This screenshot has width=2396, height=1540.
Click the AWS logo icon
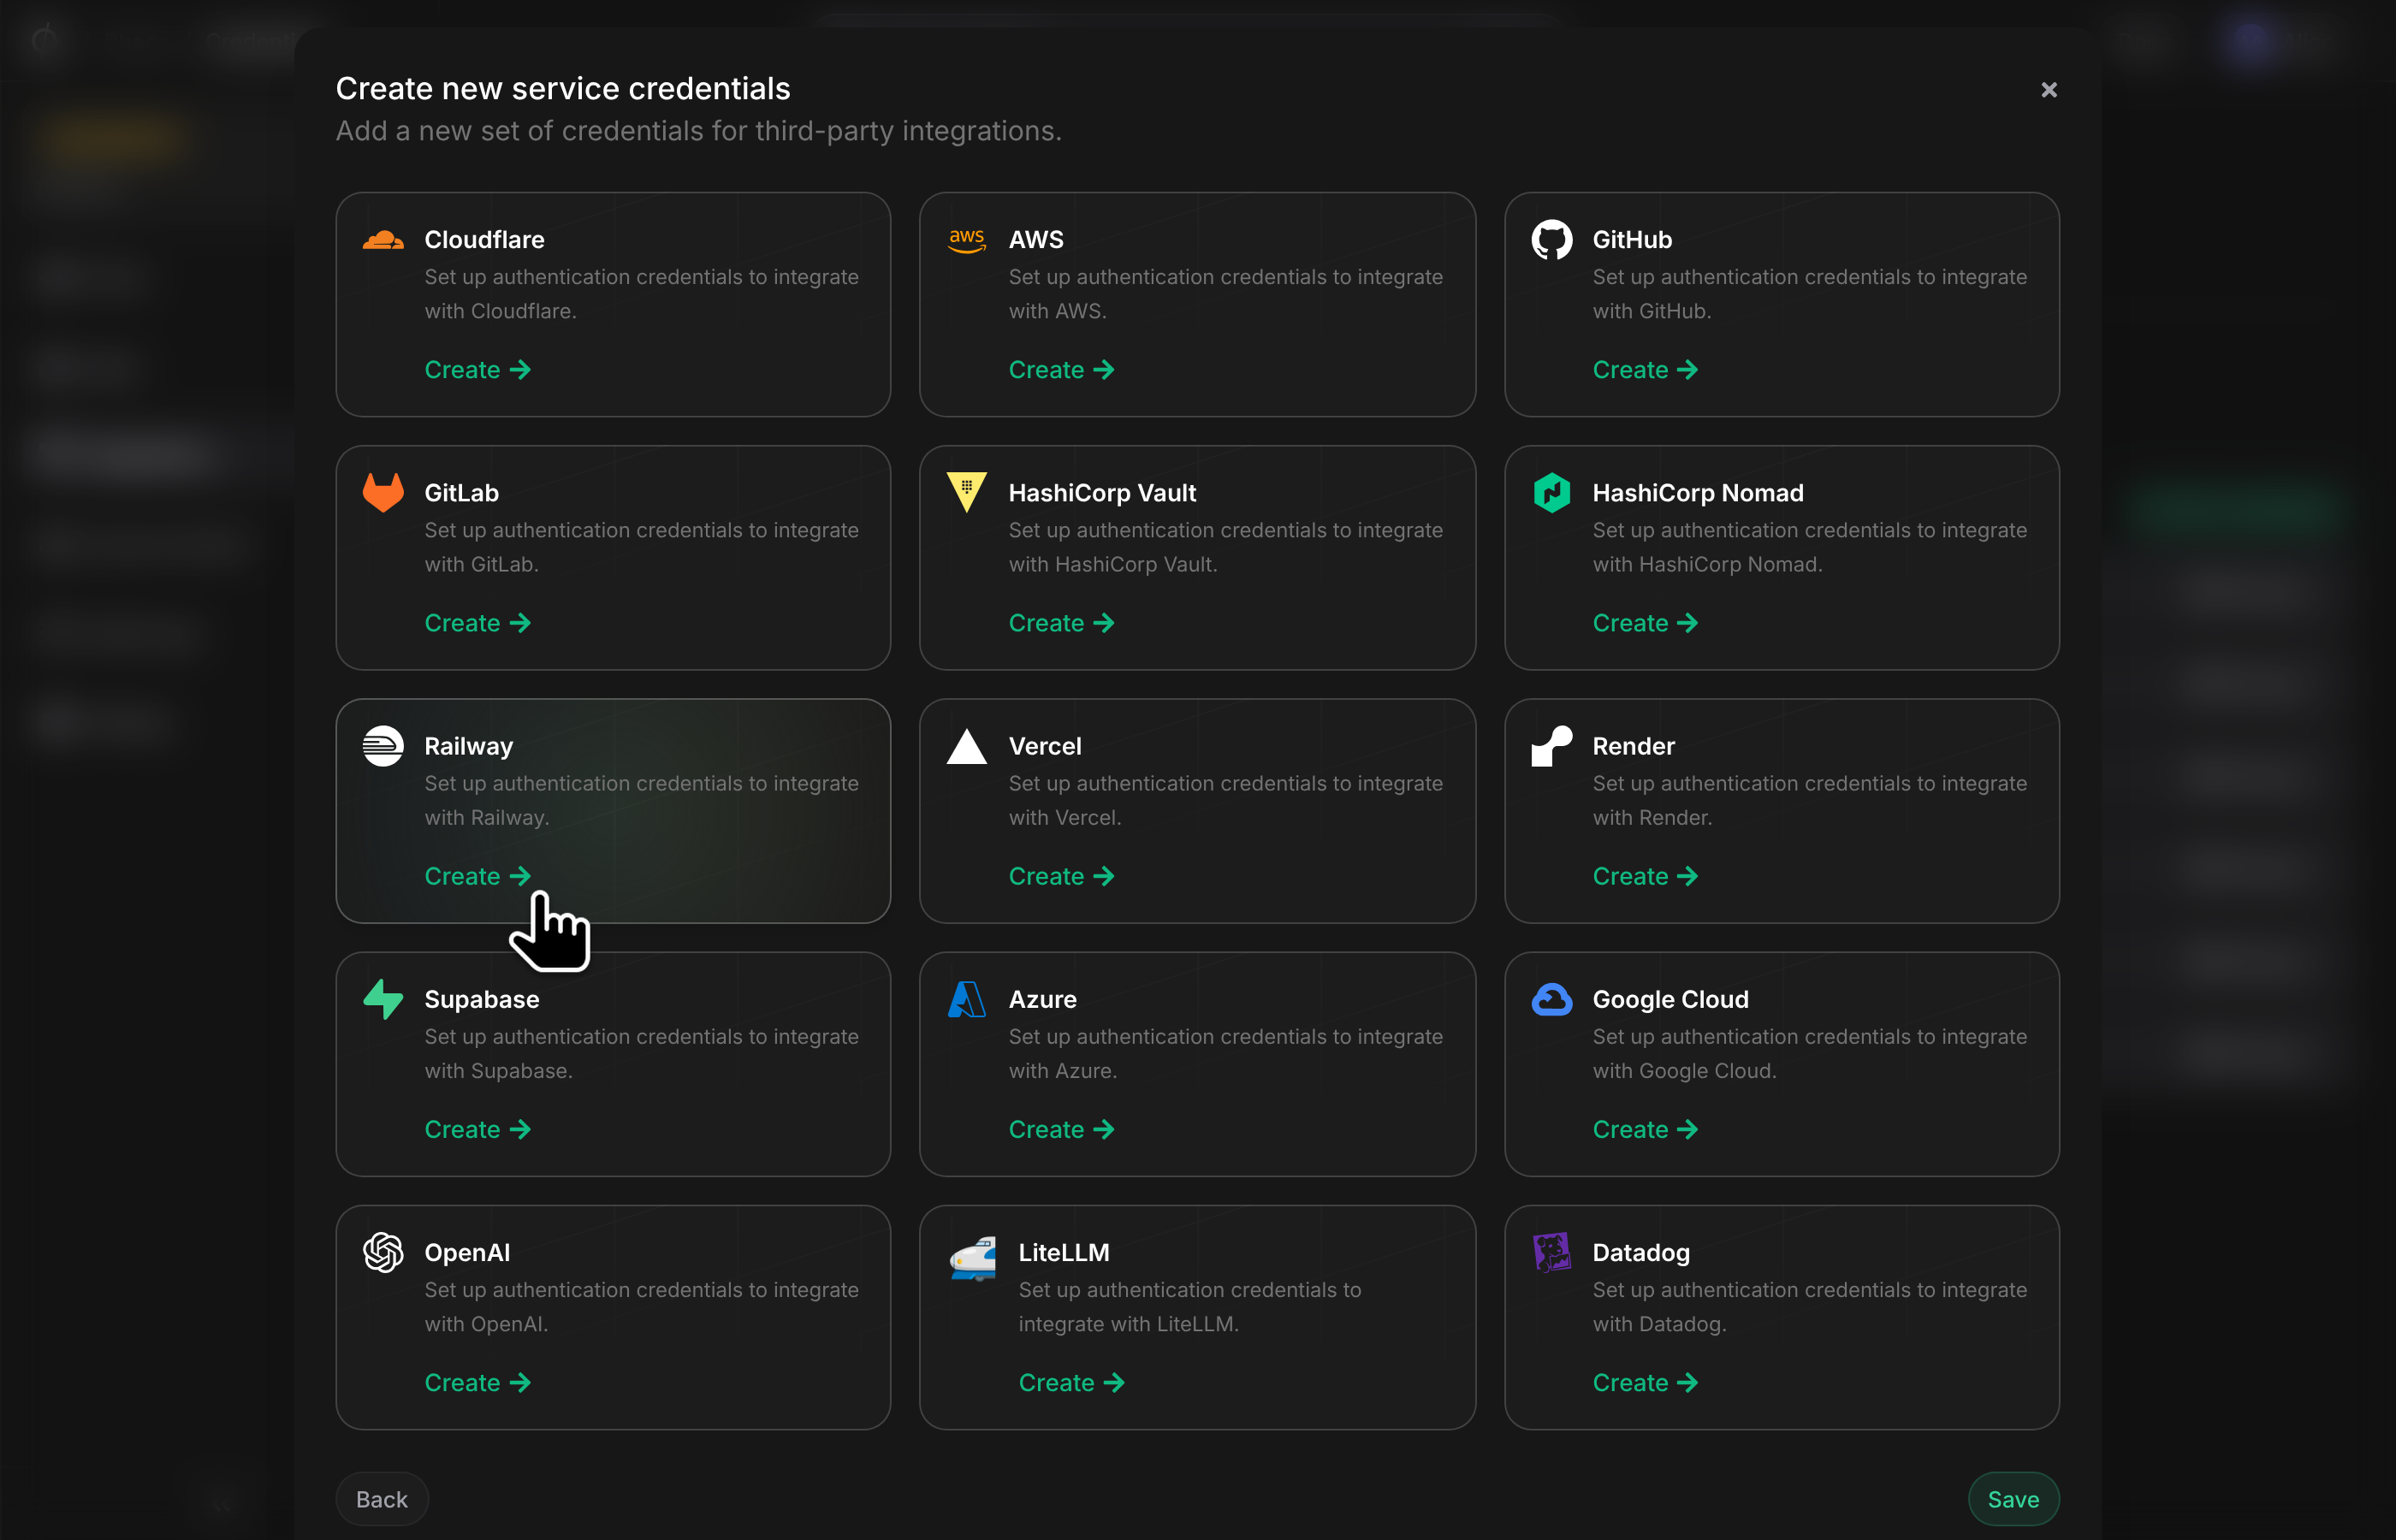967,240
